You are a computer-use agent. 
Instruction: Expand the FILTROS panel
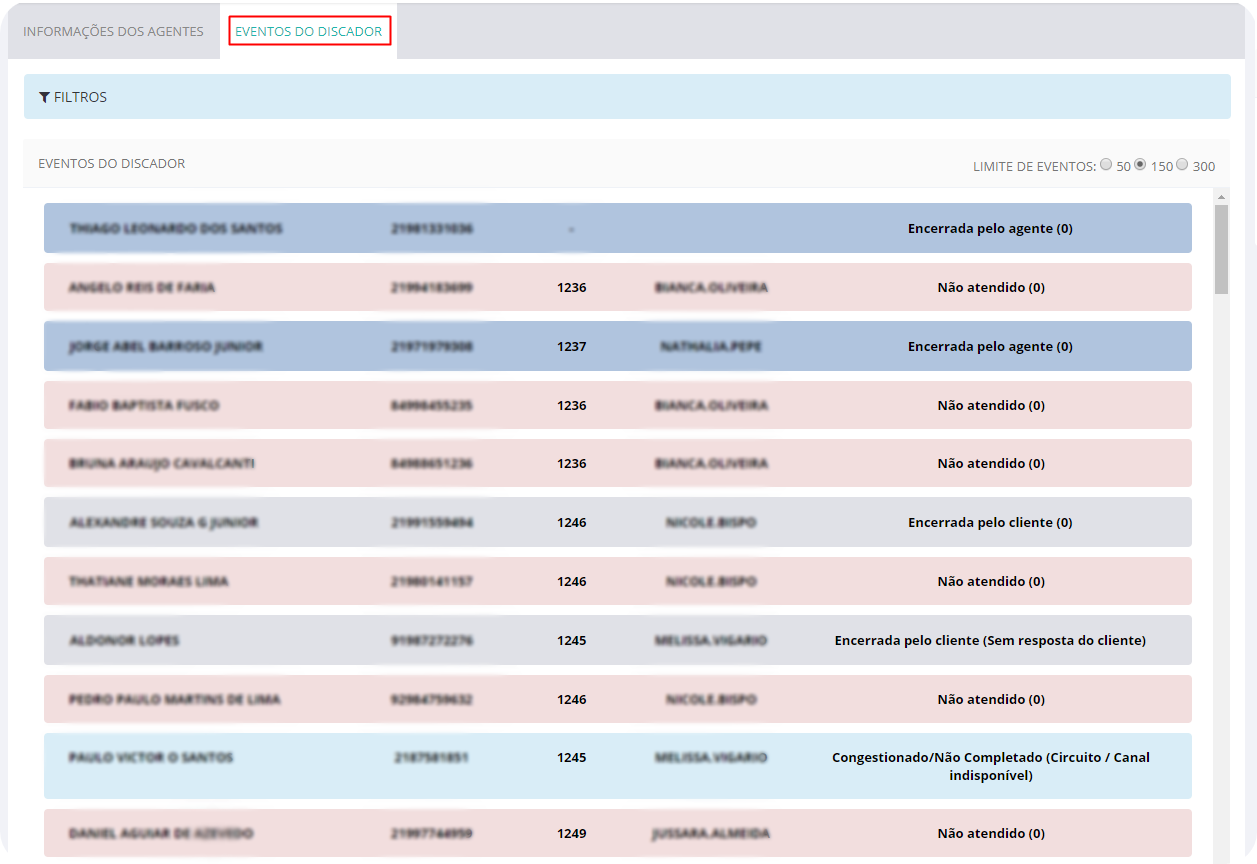click(80, 97)
